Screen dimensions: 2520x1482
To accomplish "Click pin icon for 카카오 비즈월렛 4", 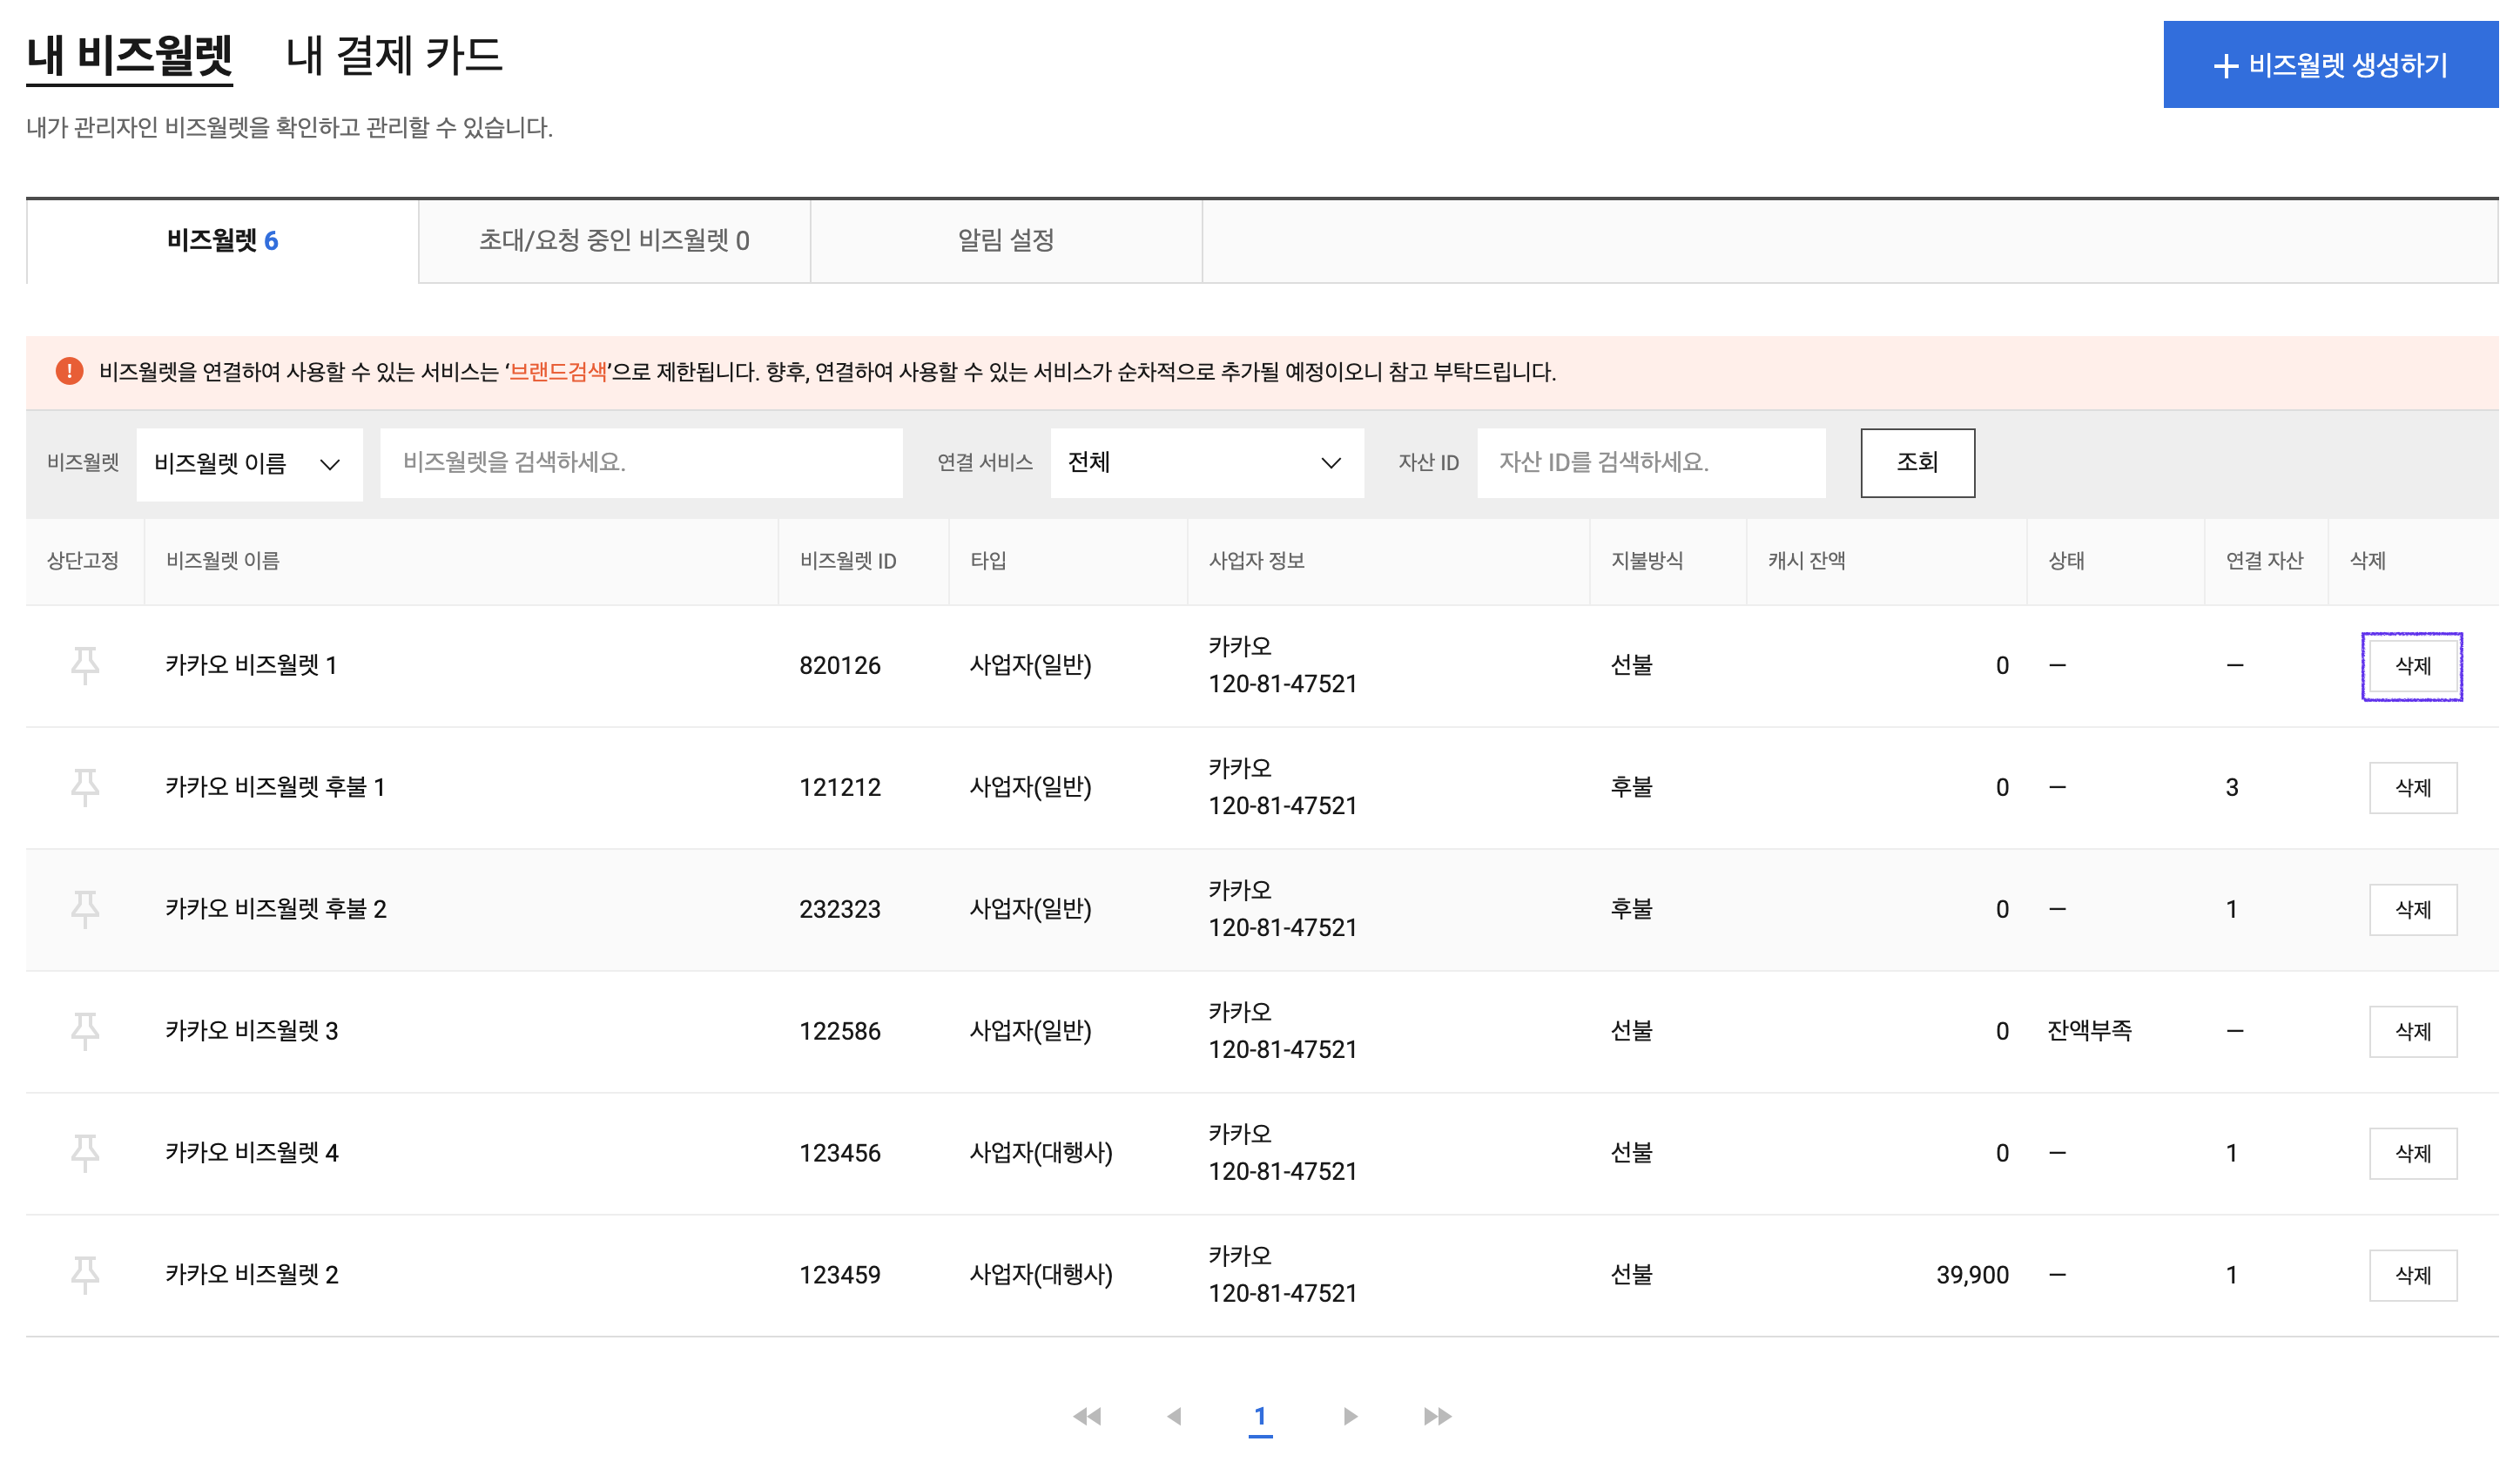I will [85, 1153].
